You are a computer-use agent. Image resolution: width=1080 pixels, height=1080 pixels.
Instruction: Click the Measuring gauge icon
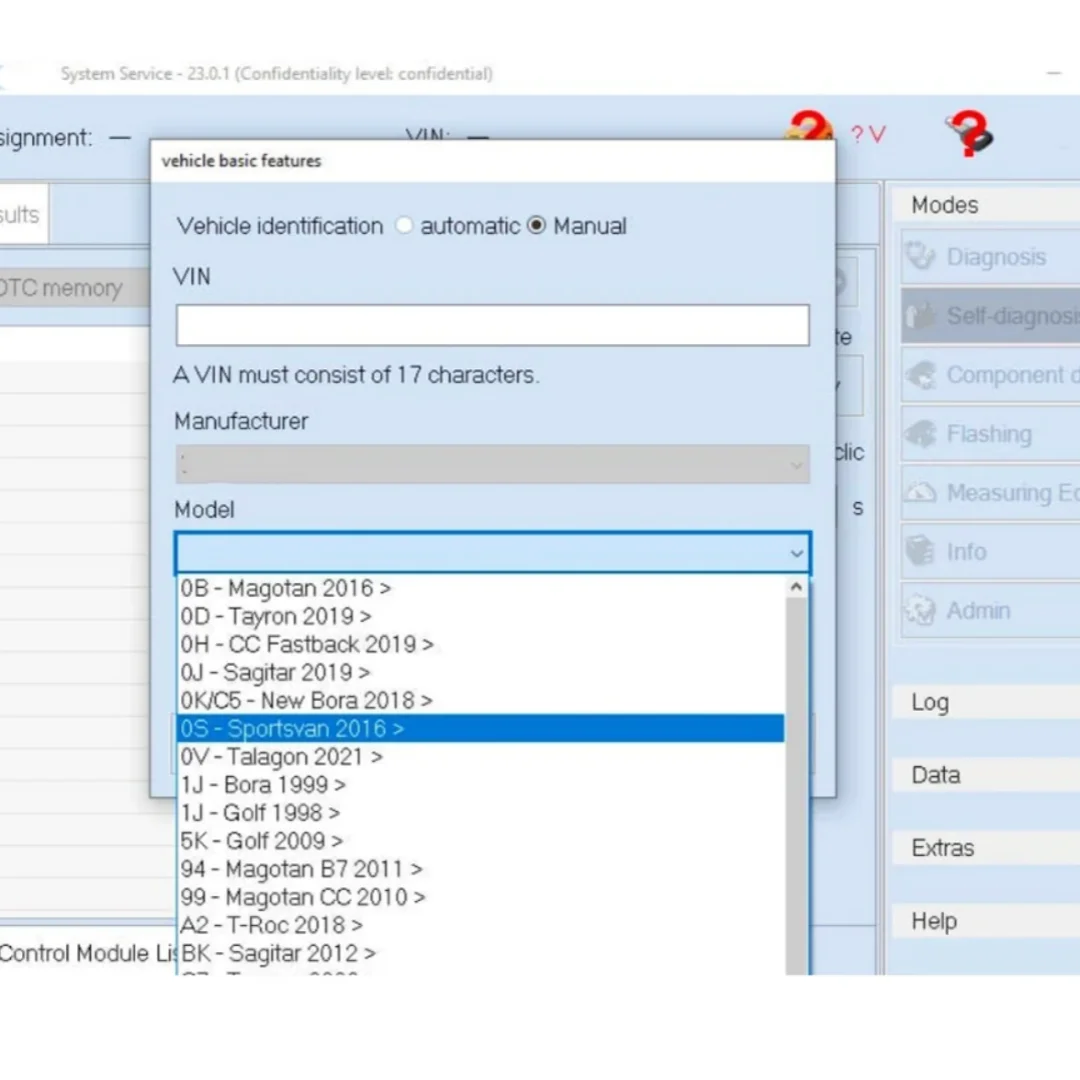point(920,492)
